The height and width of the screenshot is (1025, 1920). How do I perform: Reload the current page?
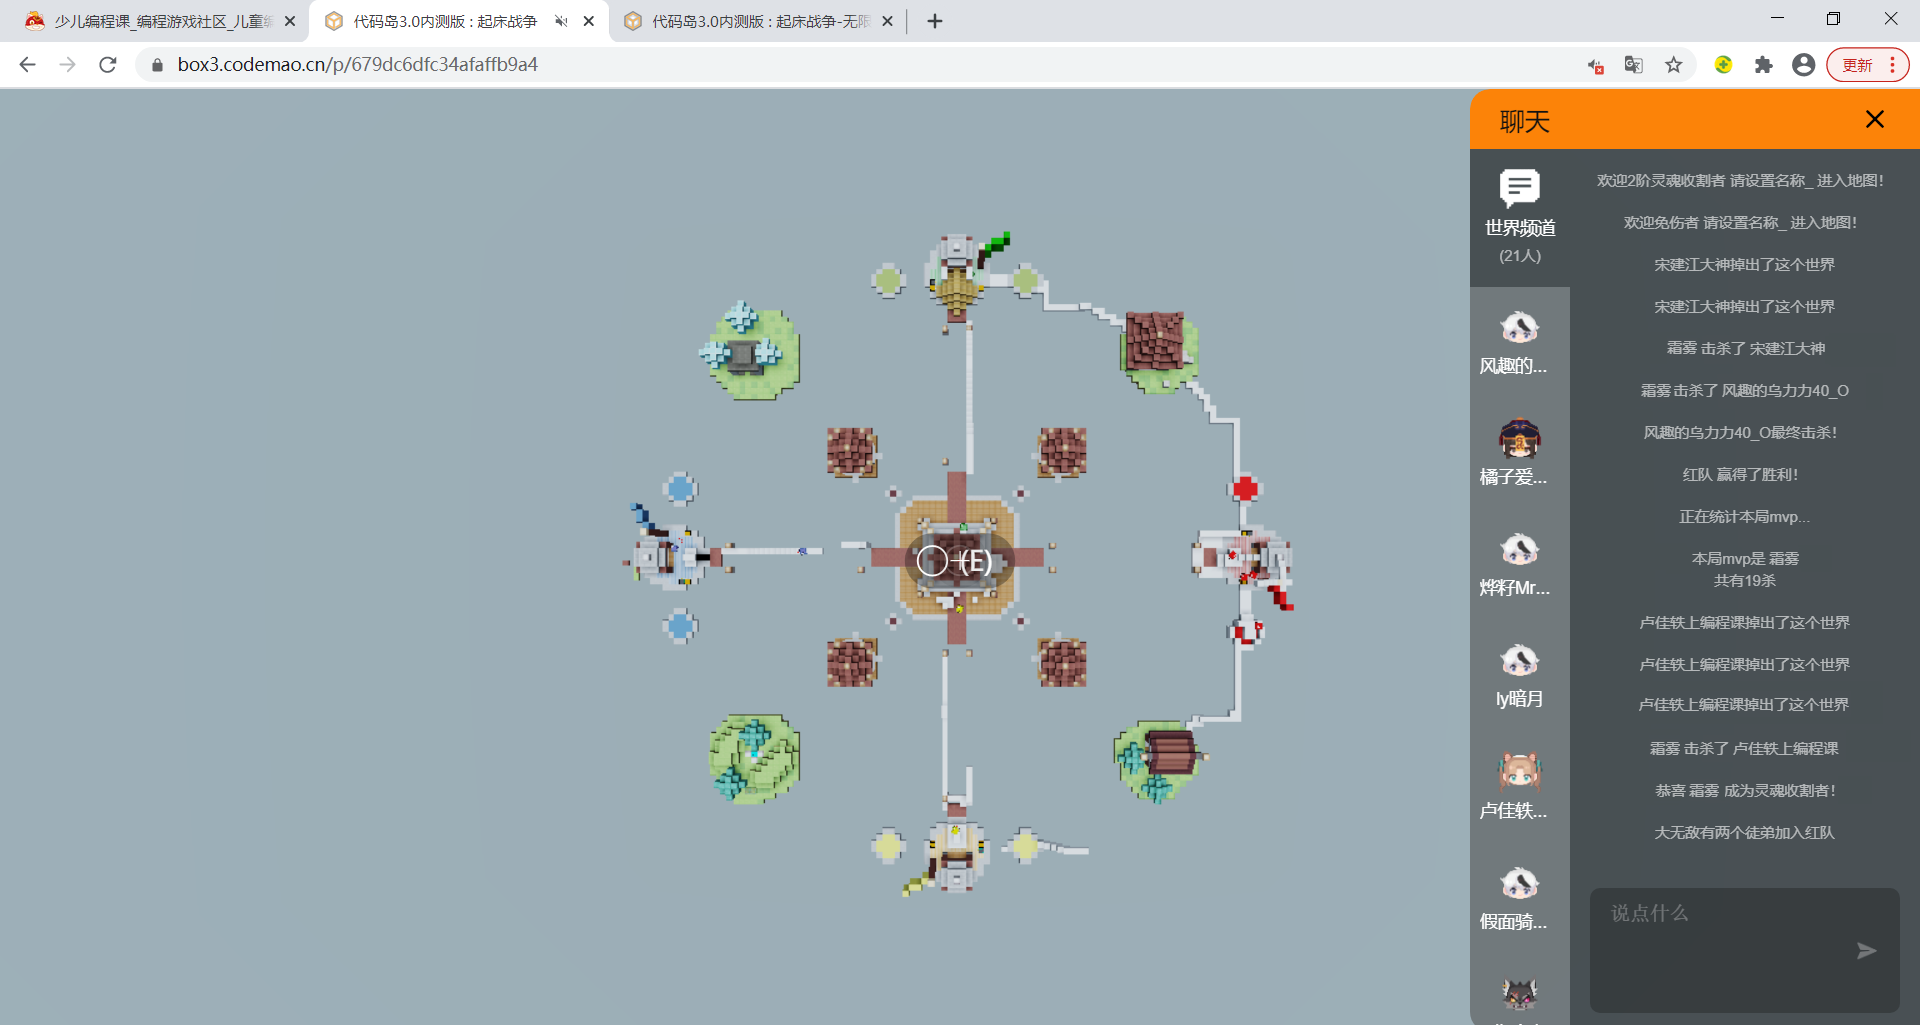point(108,65)
